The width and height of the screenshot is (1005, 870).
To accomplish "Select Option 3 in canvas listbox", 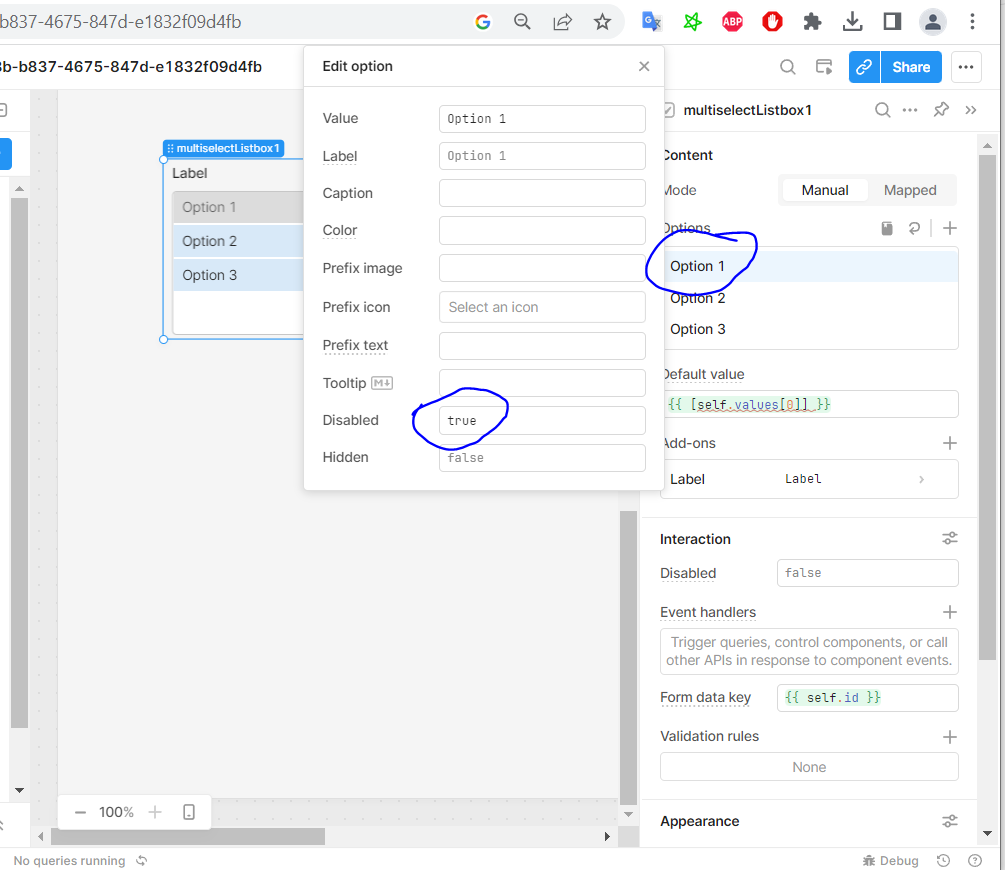I will [238, 275].
